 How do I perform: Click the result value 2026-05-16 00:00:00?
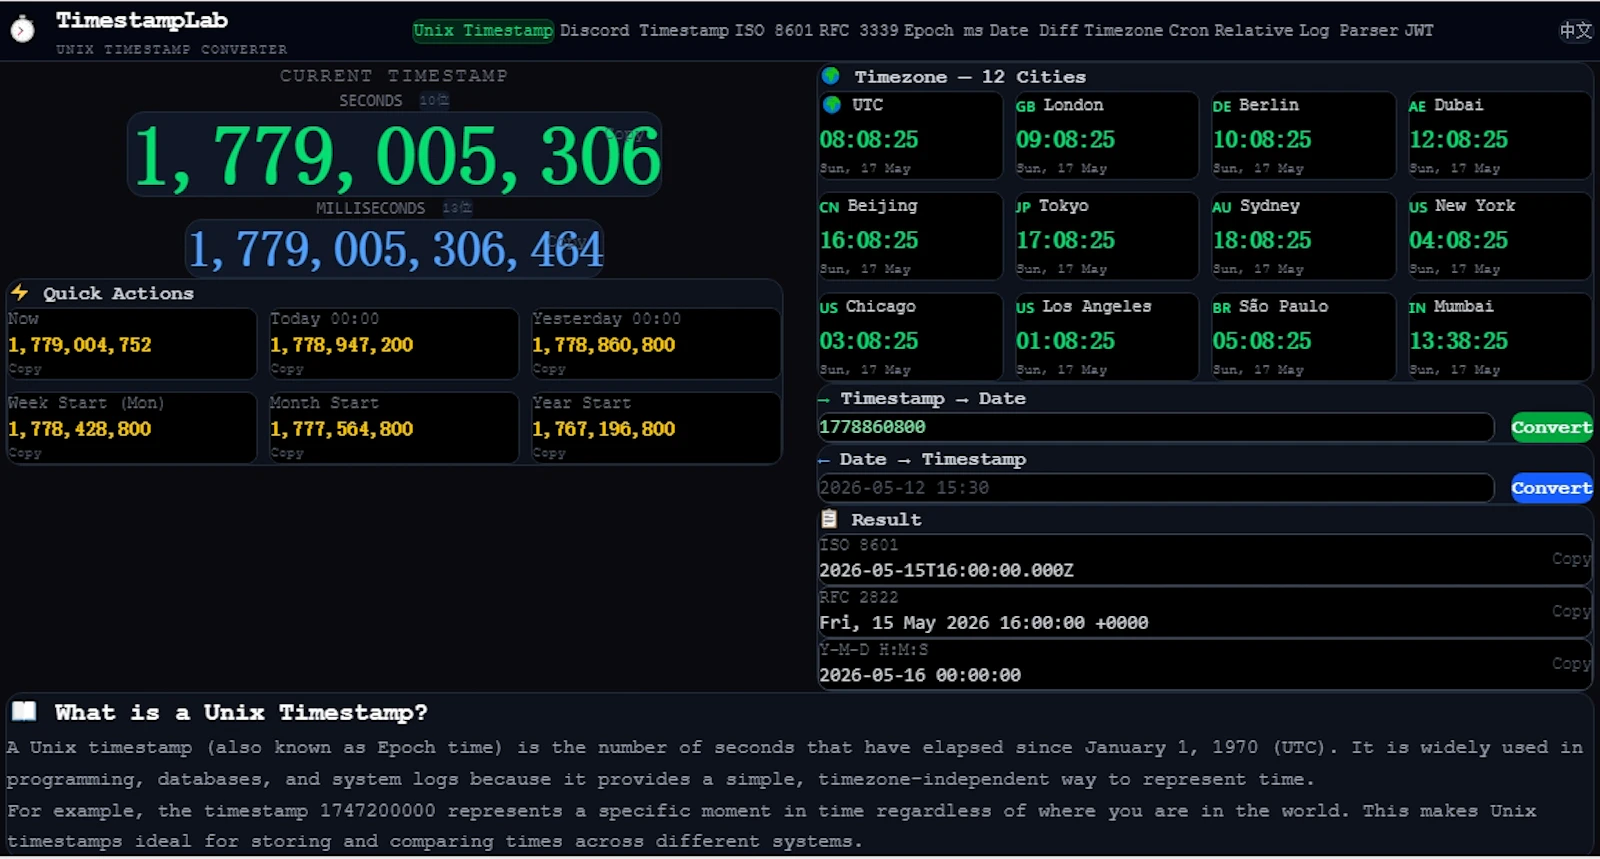pyautogui.click(x=920, y=675)
